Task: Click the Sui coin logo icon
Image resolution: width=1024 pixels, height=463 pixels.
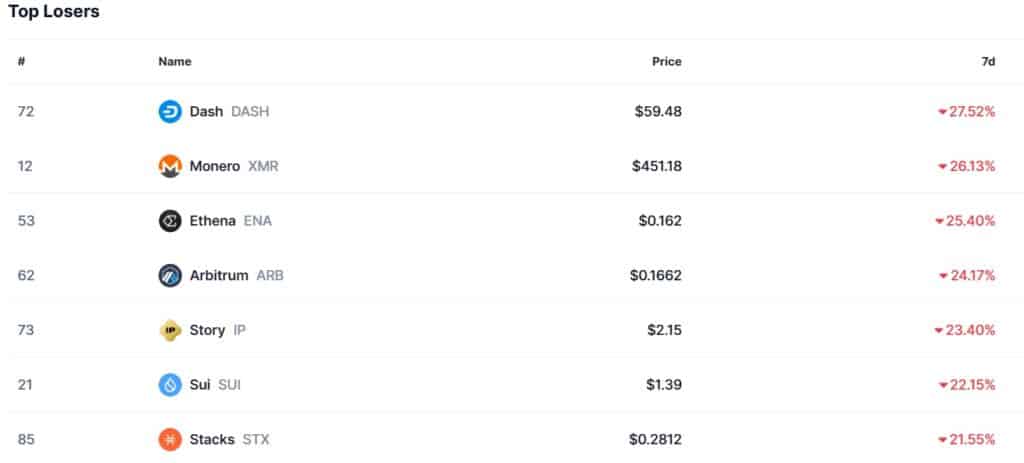Action: [170, 385]
